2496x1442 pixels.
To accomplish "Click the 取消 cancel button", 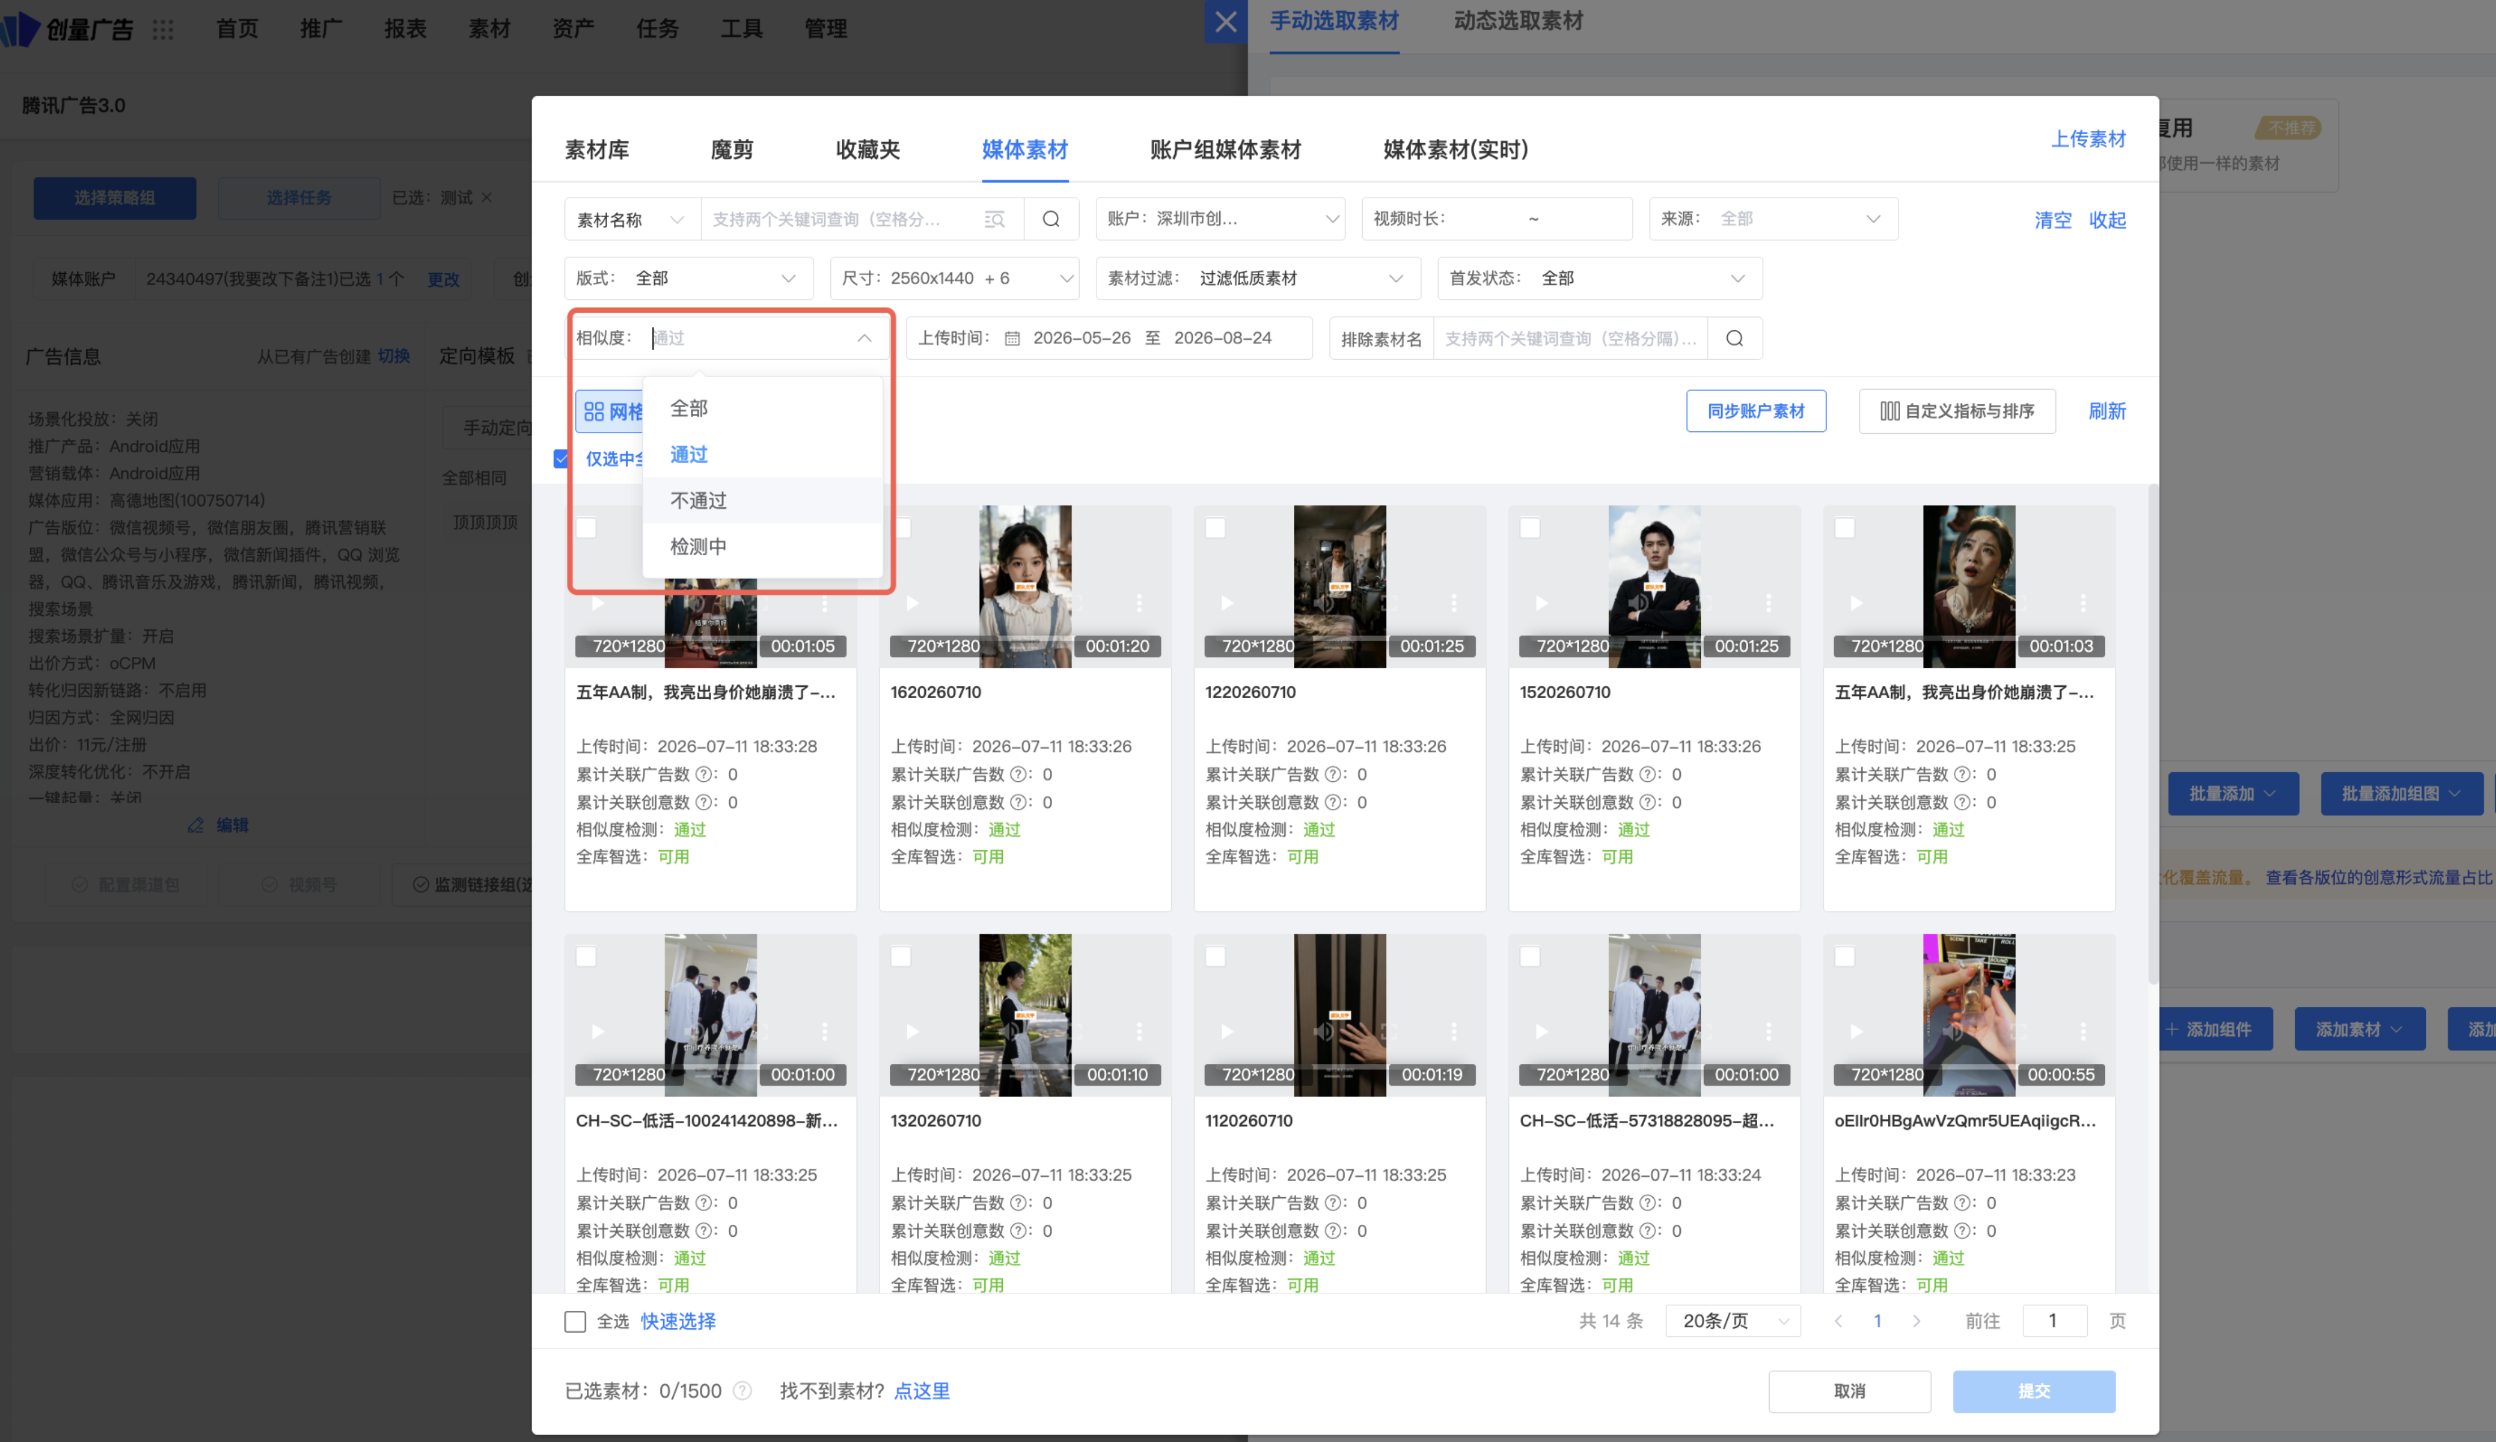I will click(x=1850, y=1391).
